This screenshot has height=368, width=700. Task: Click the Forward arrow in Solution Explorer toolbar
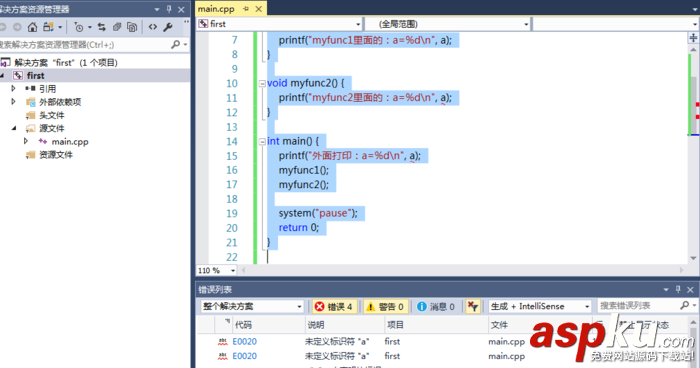17,27
